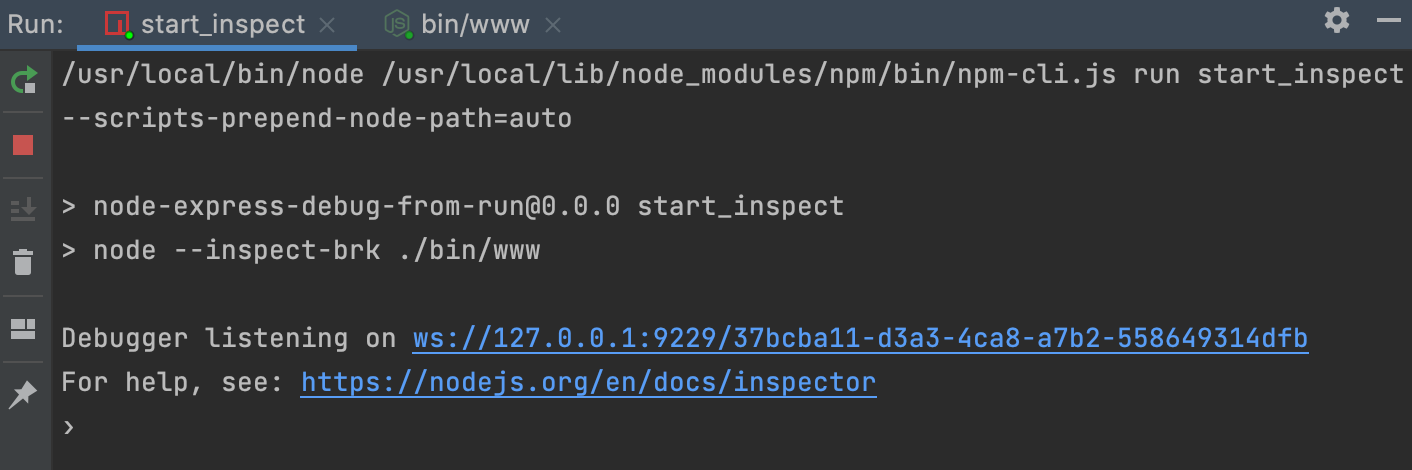The width and height of the screenshot is (1412, 470).
Task: Restore the tool window layout
Action: (23, 329)
